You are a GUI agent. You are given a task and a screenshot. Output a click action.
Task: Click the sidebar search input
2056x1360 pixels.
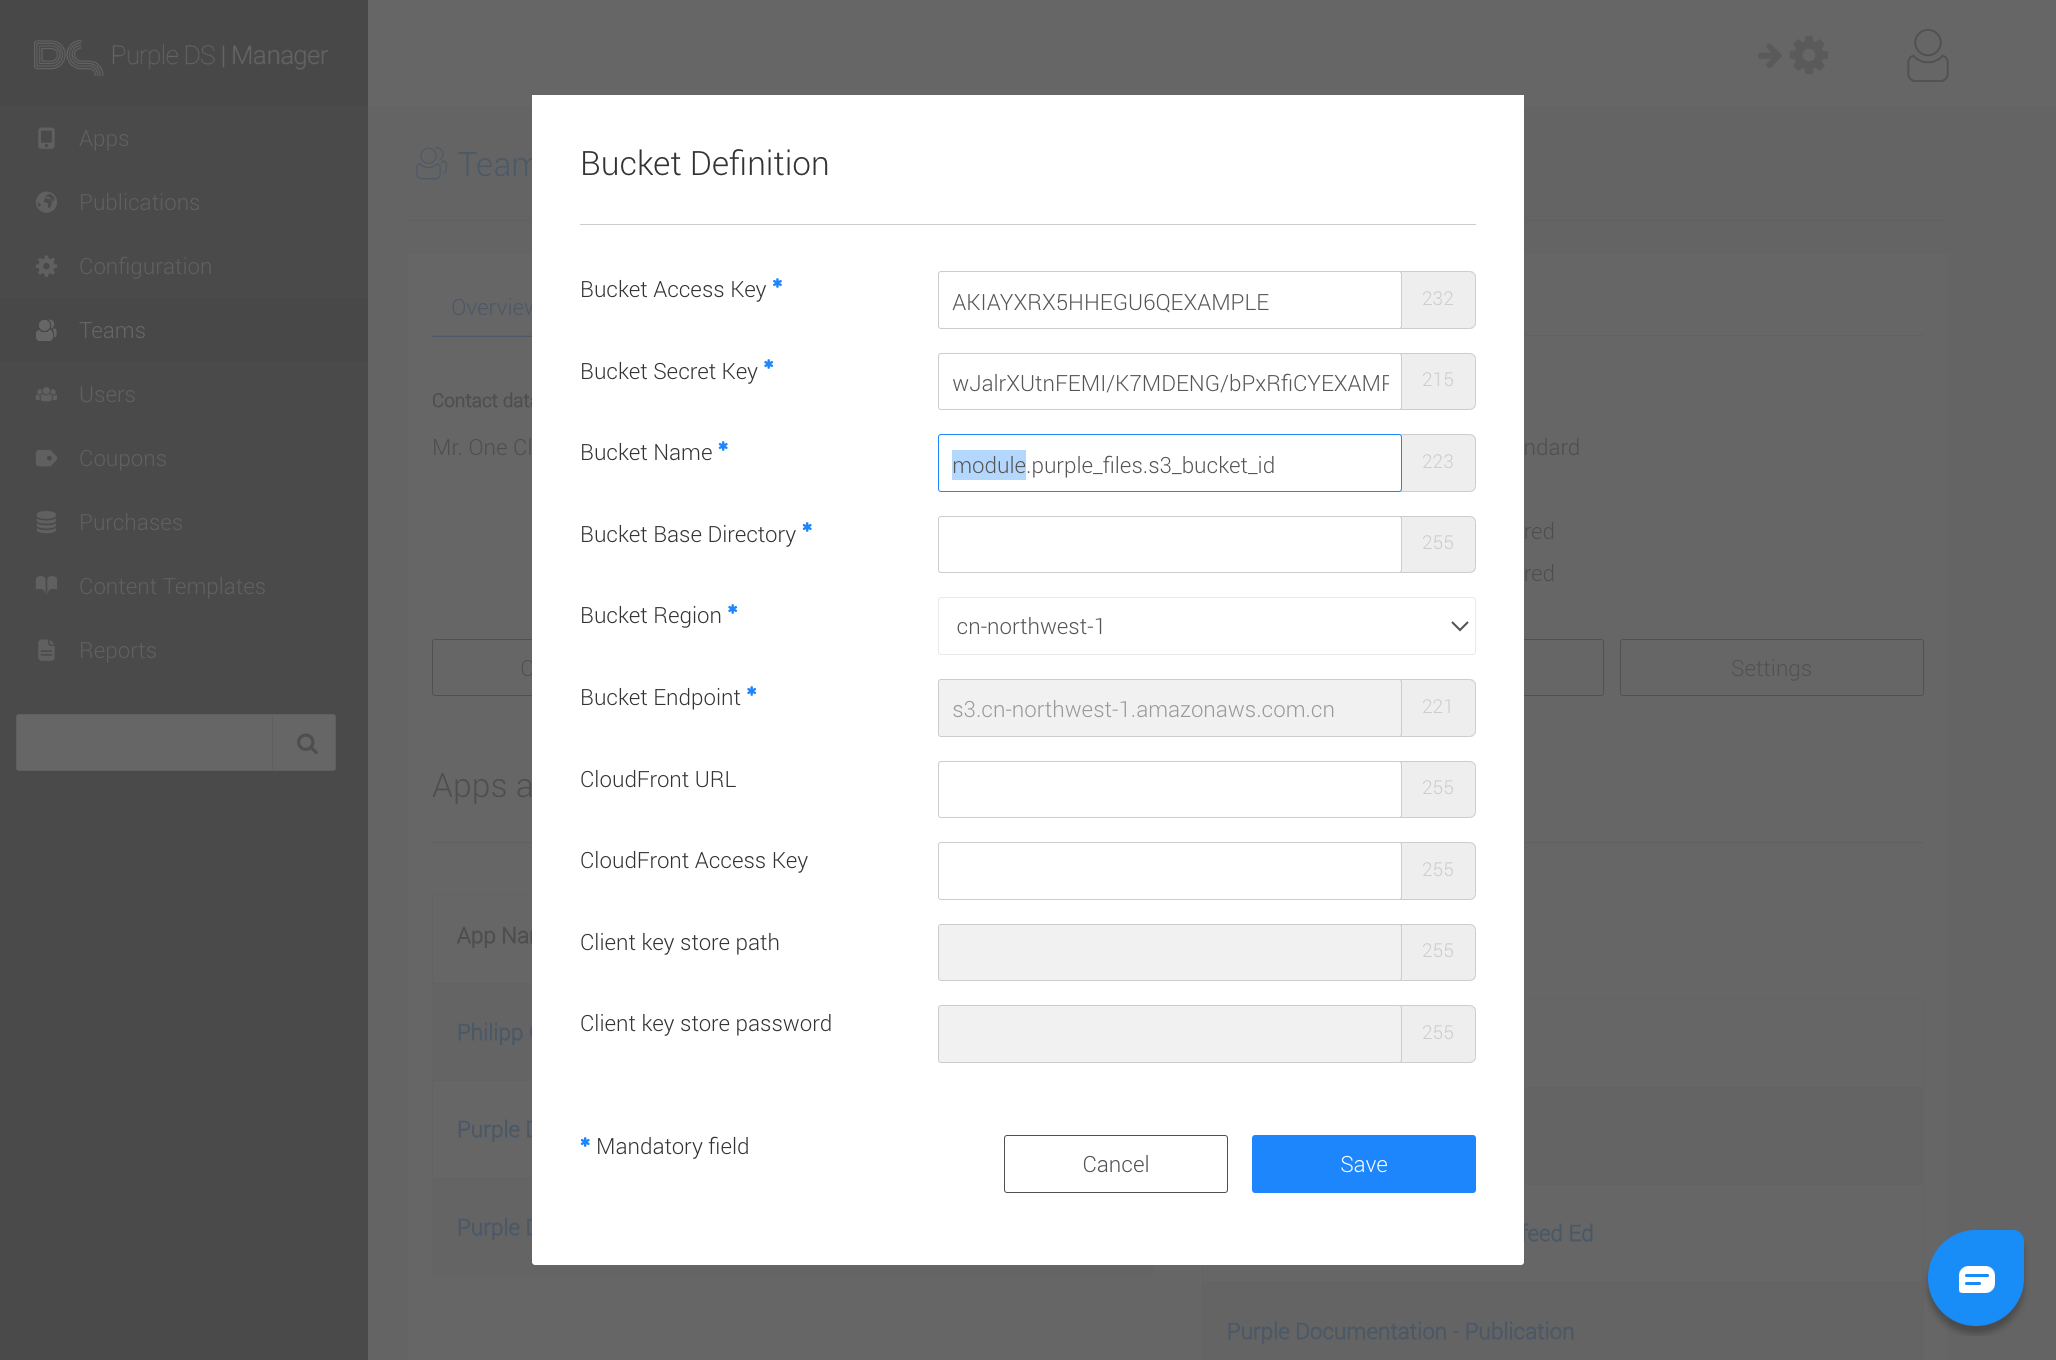pos(144,743)
